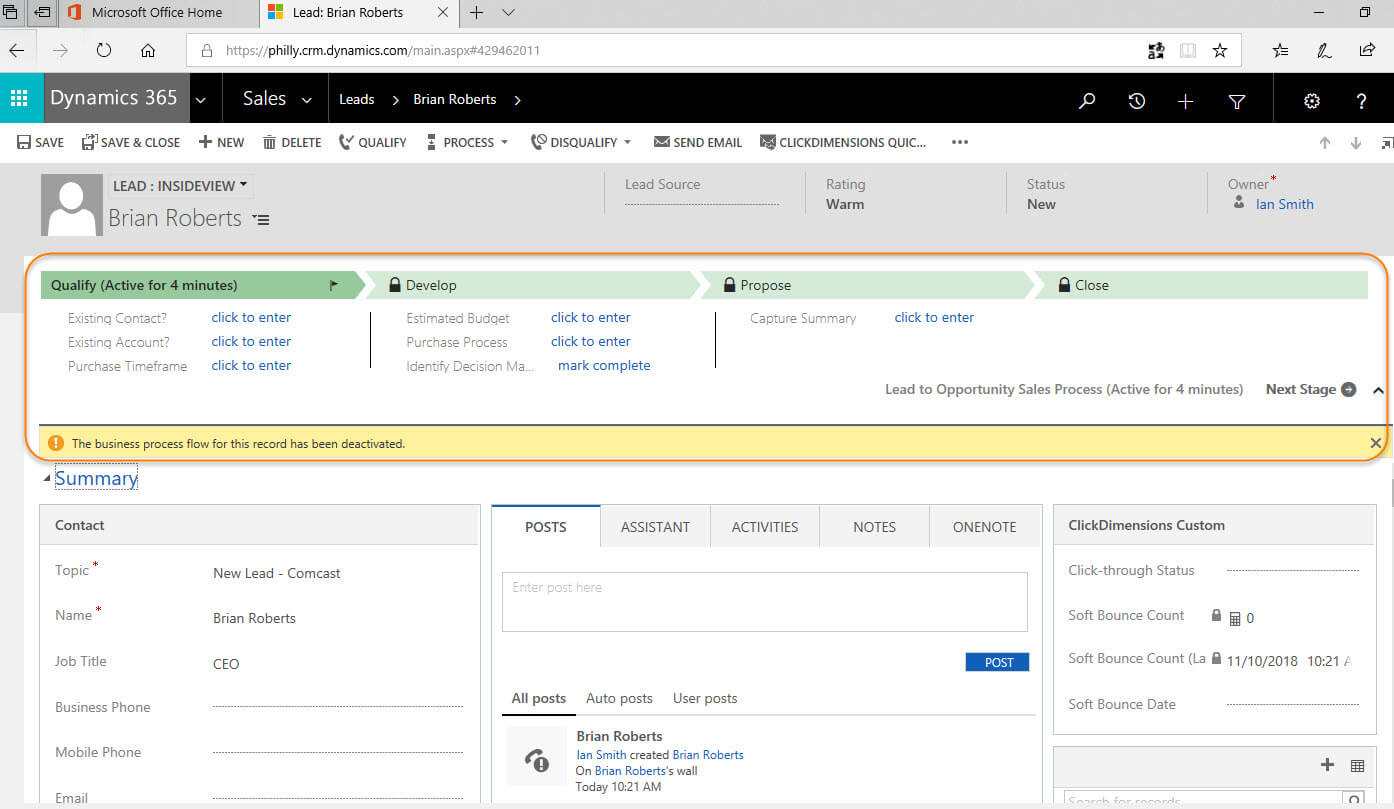Image resolution: width=1394 pixels, height=809 pixels.
Task: Show Auto posts filter
Action: 619,698
